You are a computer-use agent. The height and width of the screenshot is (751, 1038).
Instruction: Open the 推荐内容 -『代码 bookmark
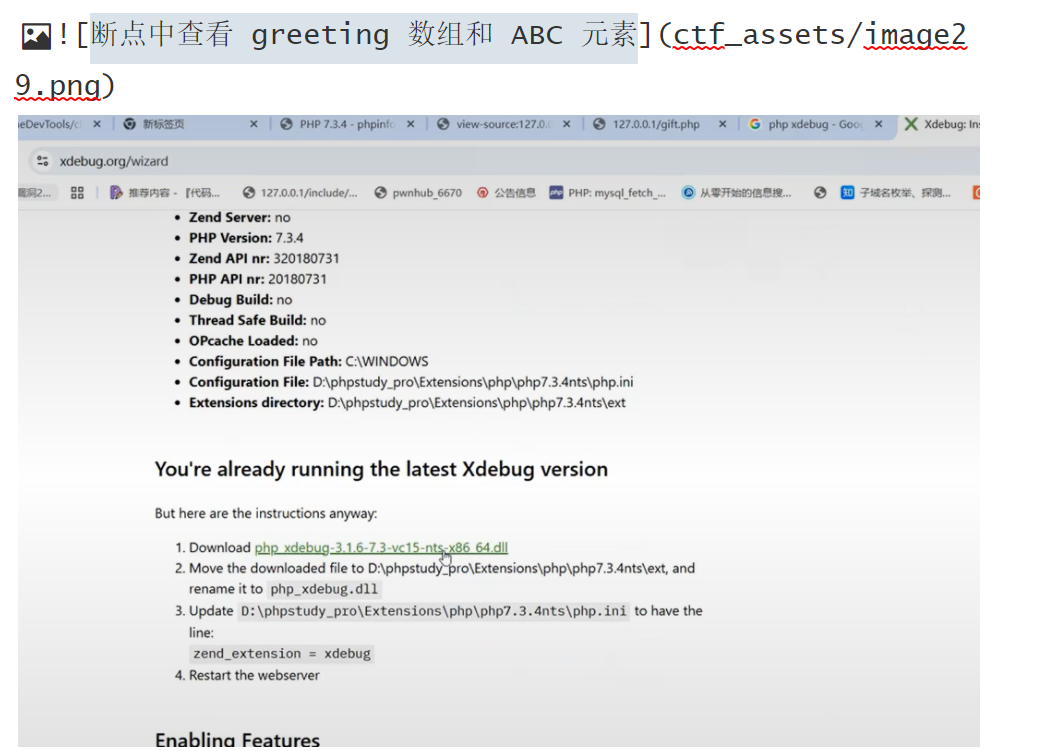(165, 193)
